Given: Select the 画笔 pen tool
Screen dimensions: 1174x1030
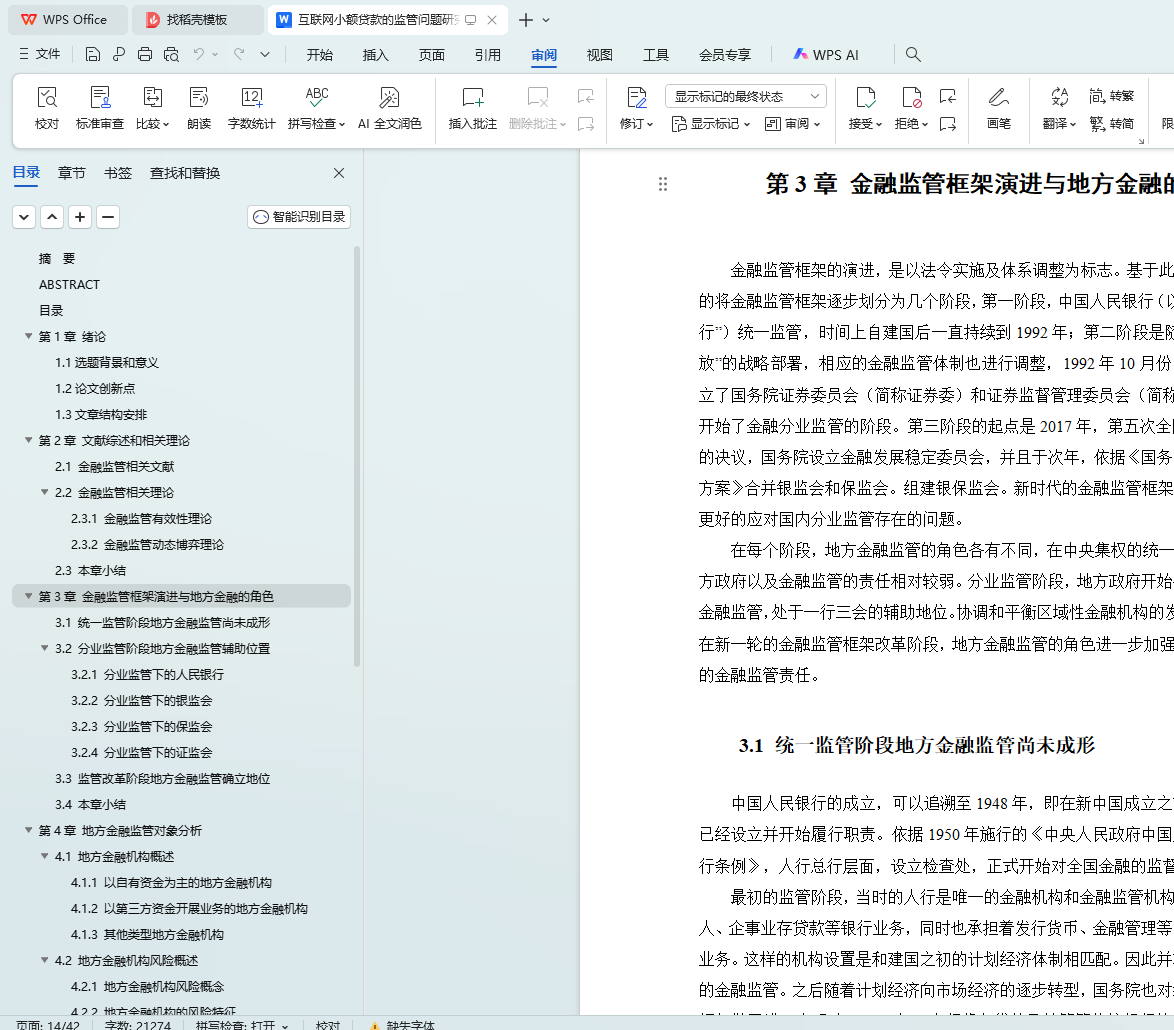Looking at the screenshot, I should pos(999,108).
